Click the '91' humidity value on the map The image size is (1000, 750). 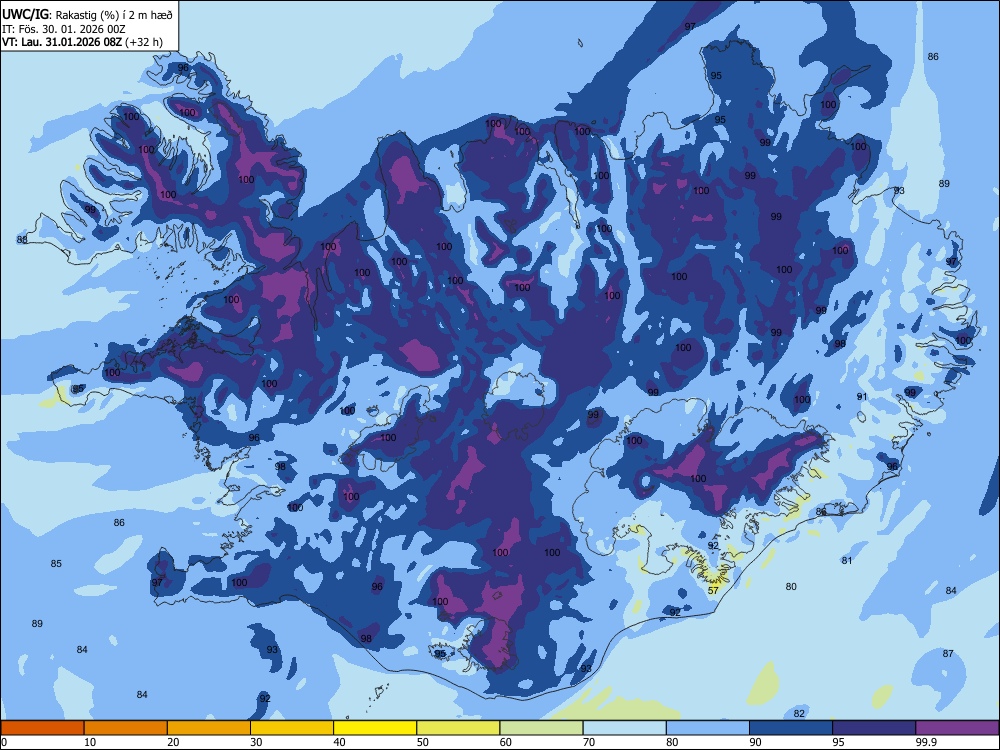[x=862, y=397]
